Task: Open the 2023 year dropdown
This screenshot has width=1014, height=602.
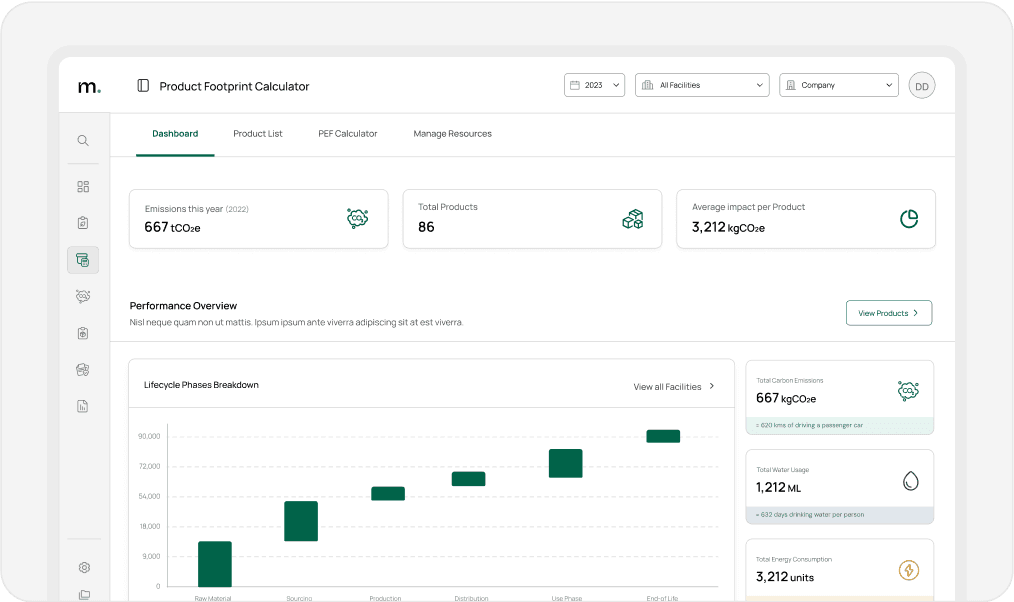Action: (x=594, y=85)
